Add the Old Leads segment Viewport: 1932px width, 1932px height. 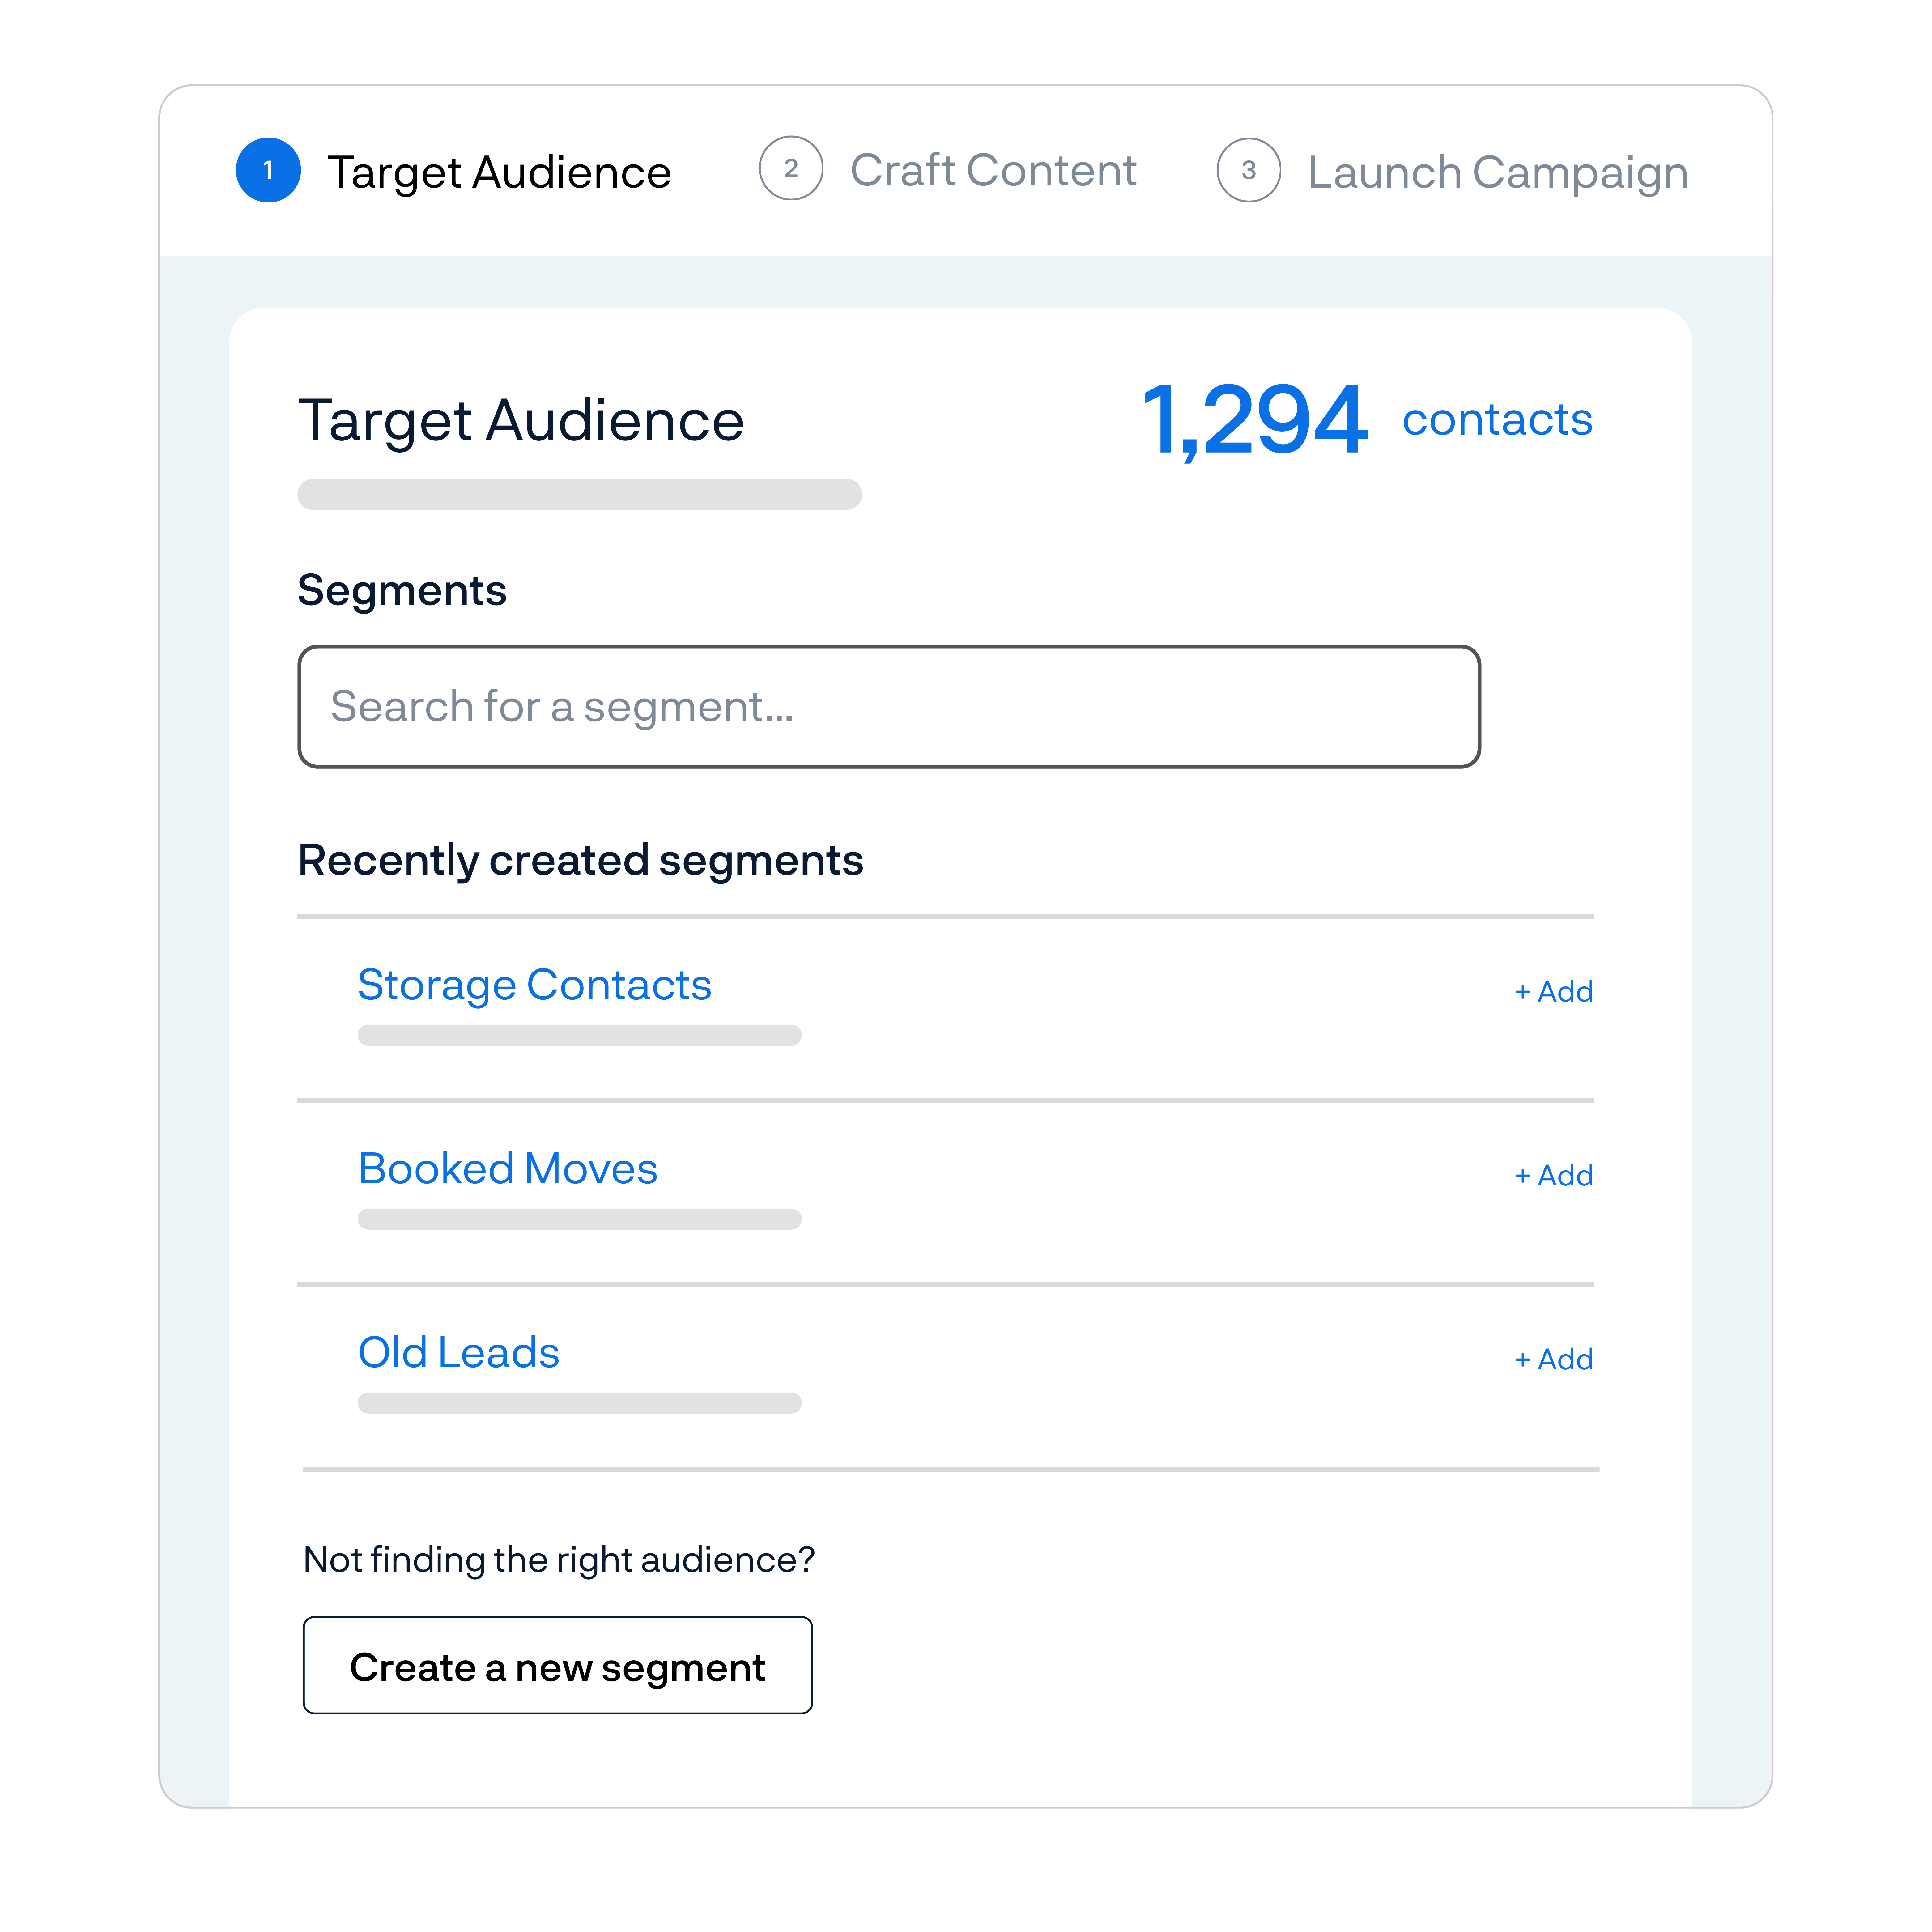point(1554,1359)
